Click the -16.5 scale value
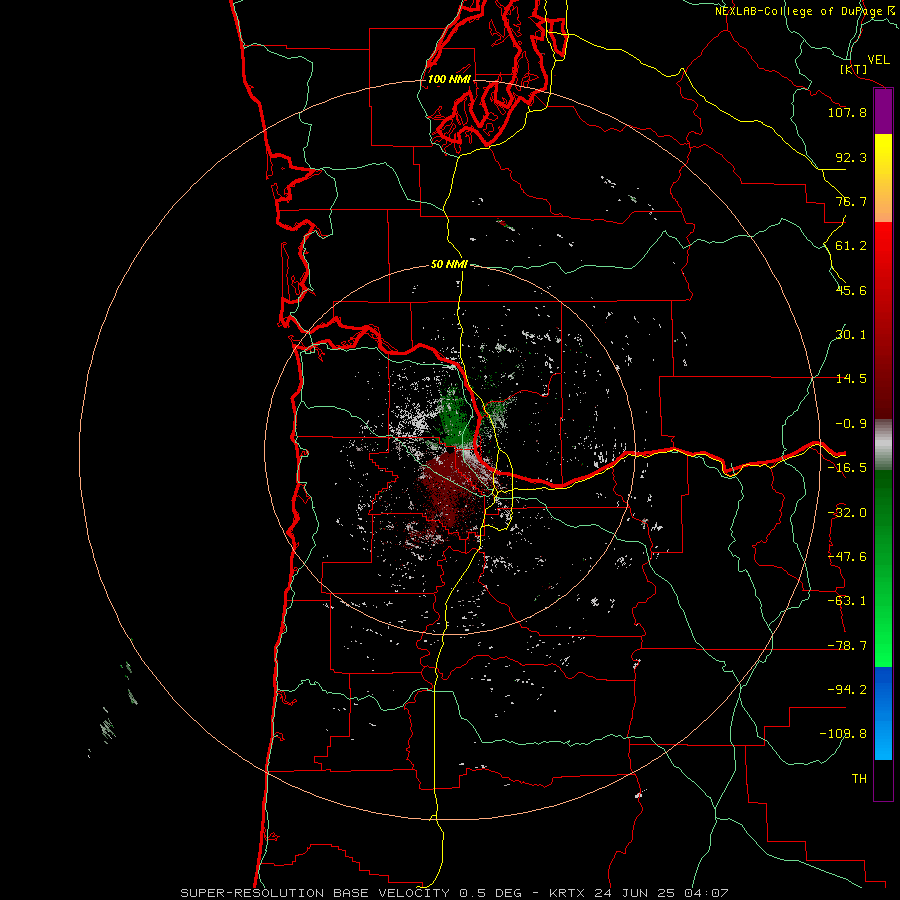 click(847, 468)
